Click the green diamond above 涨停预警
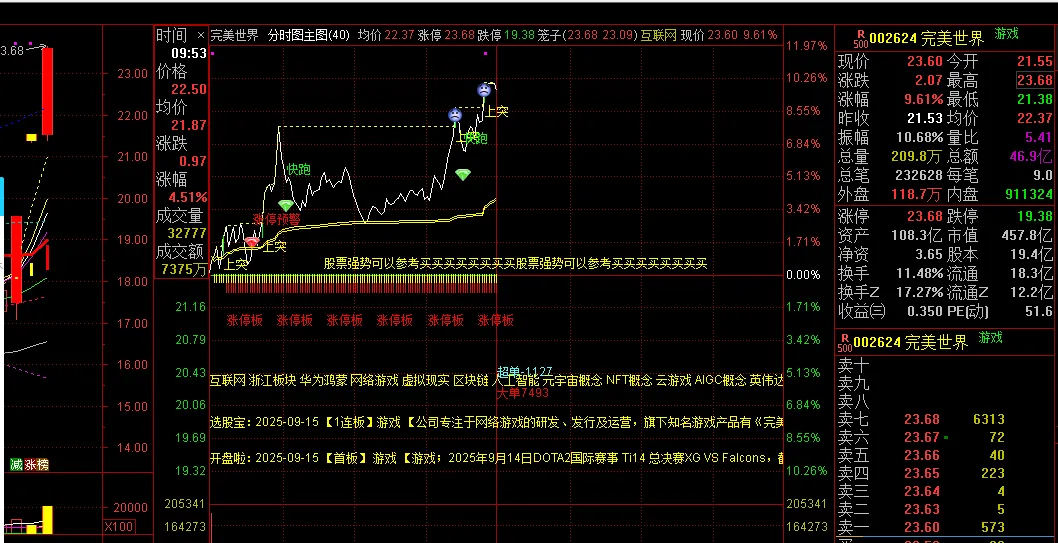Image resolution: width=1058 pixels, height=543 pixels. pos(286,206)
